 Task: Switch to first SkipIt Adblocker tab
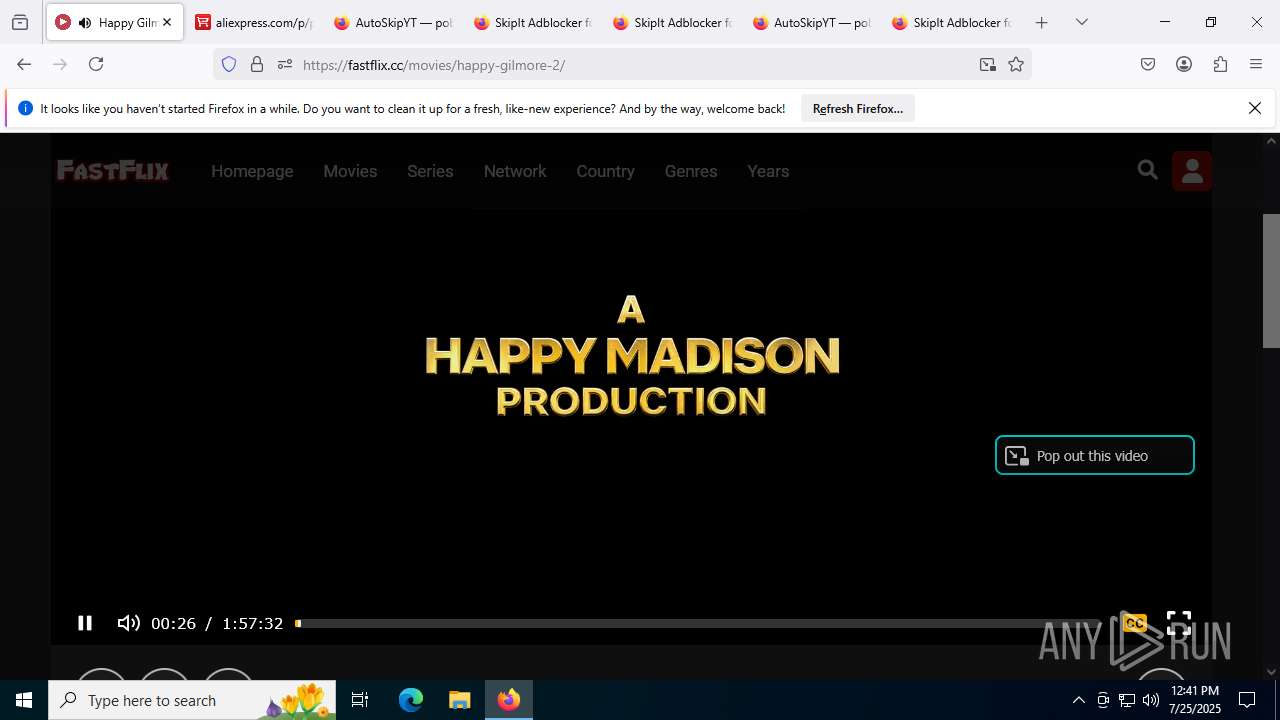coord(533,22)
